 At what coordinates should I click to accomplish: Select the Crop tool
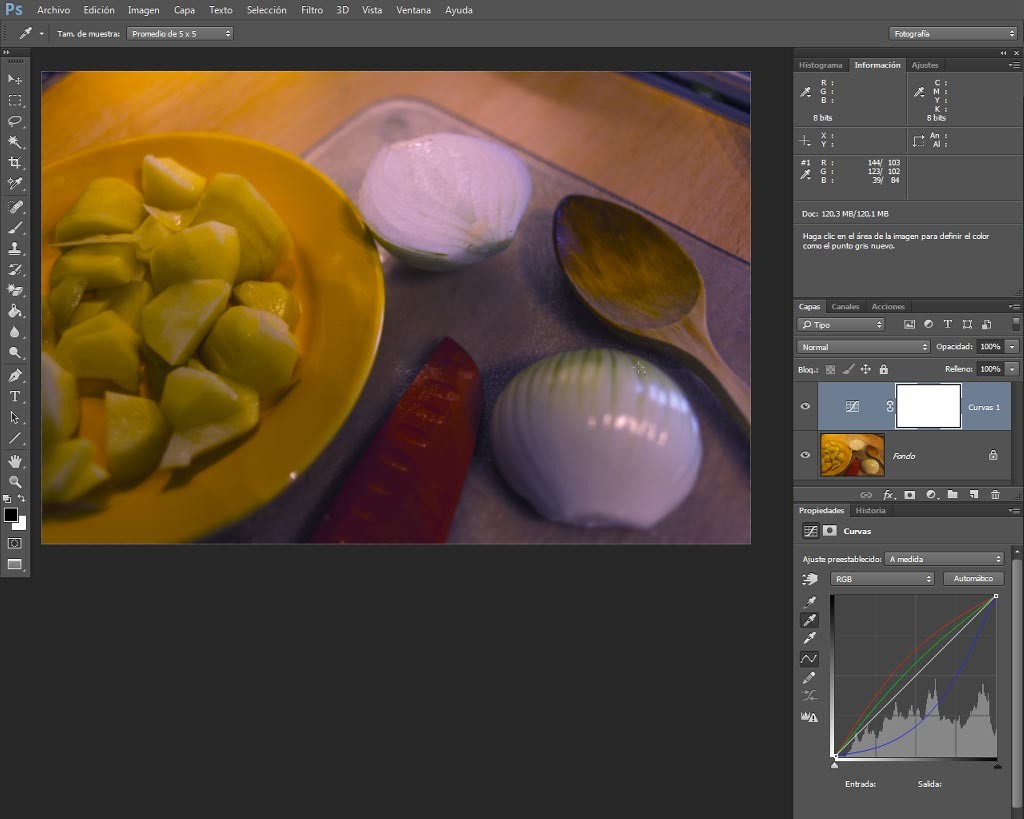(x=14, y=163)
